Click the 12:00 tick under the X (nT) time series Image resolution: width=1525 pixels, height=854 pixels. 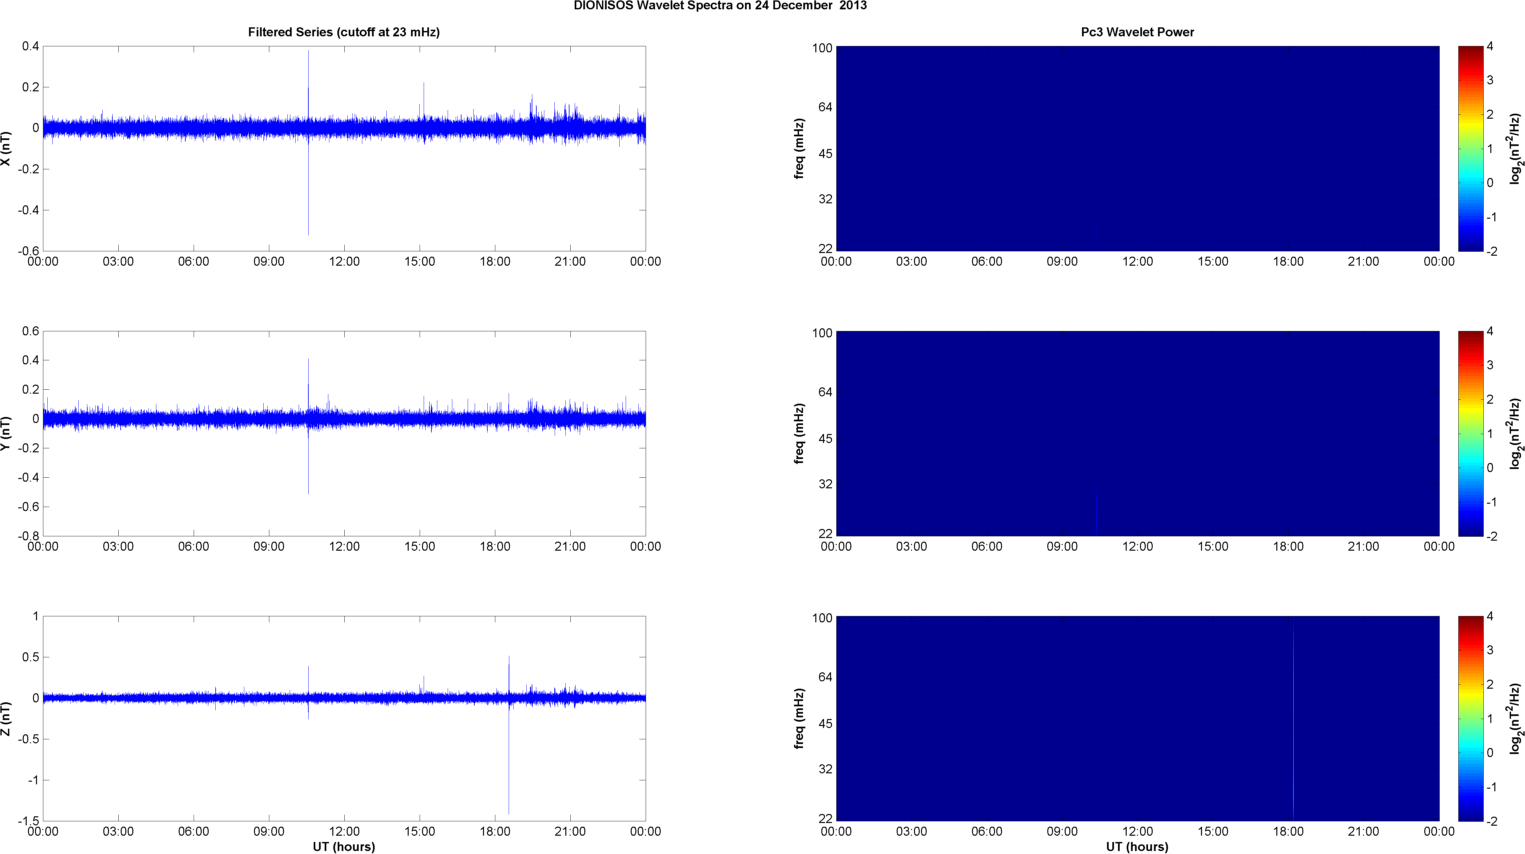pos(344,262)
